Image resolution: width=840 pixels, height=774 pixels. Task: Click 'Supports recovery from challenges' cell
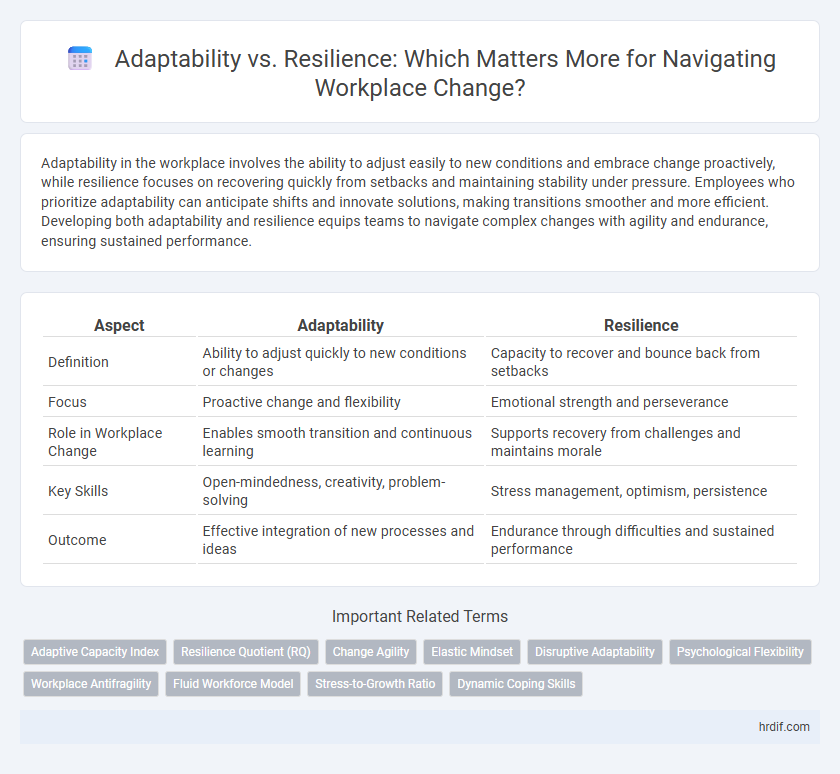(641, 442)
